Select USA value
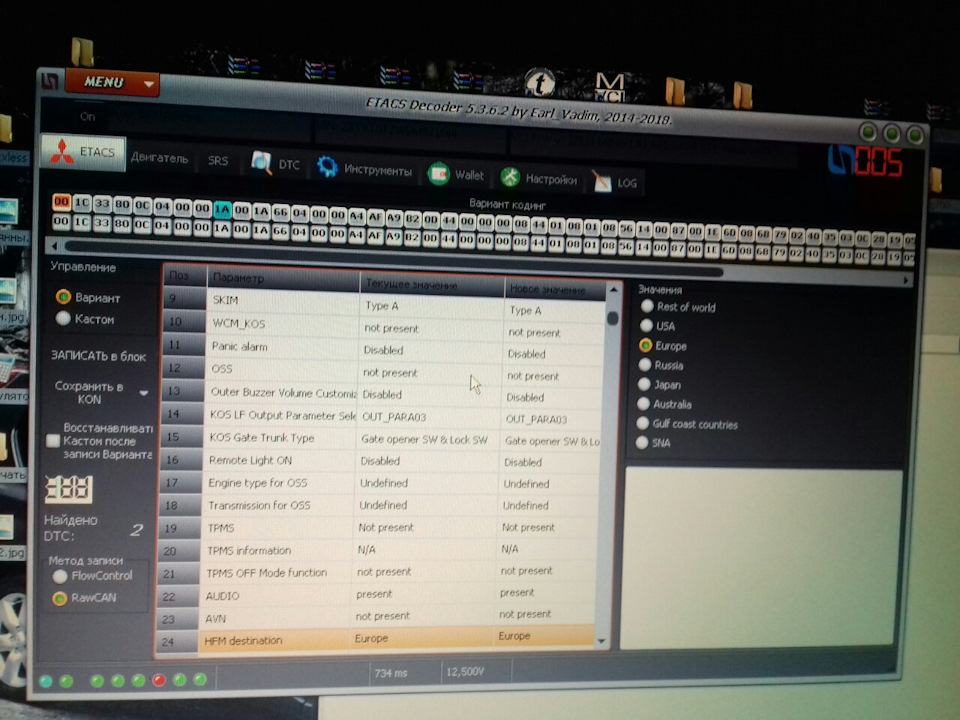 click(647, 326)
